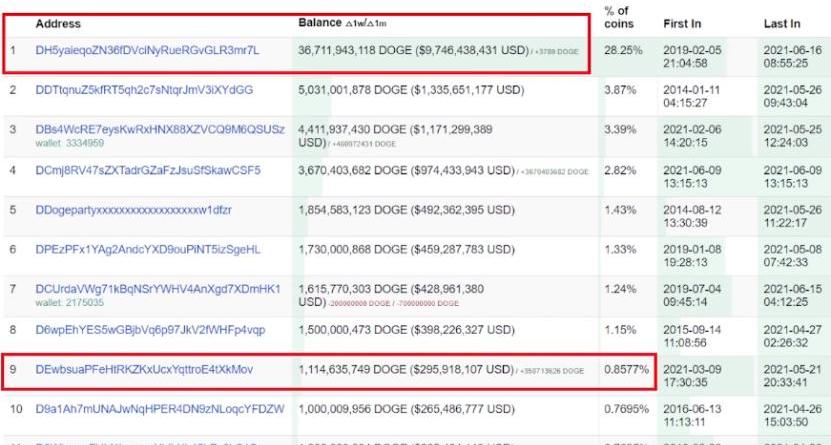Screen dimensions: 831x445
Task: Open address DDTtqnuZ5kfRT5qh2c7sNtqrJmV3iXYdGG
Action: pyautogui.click(x=144, y=90)
